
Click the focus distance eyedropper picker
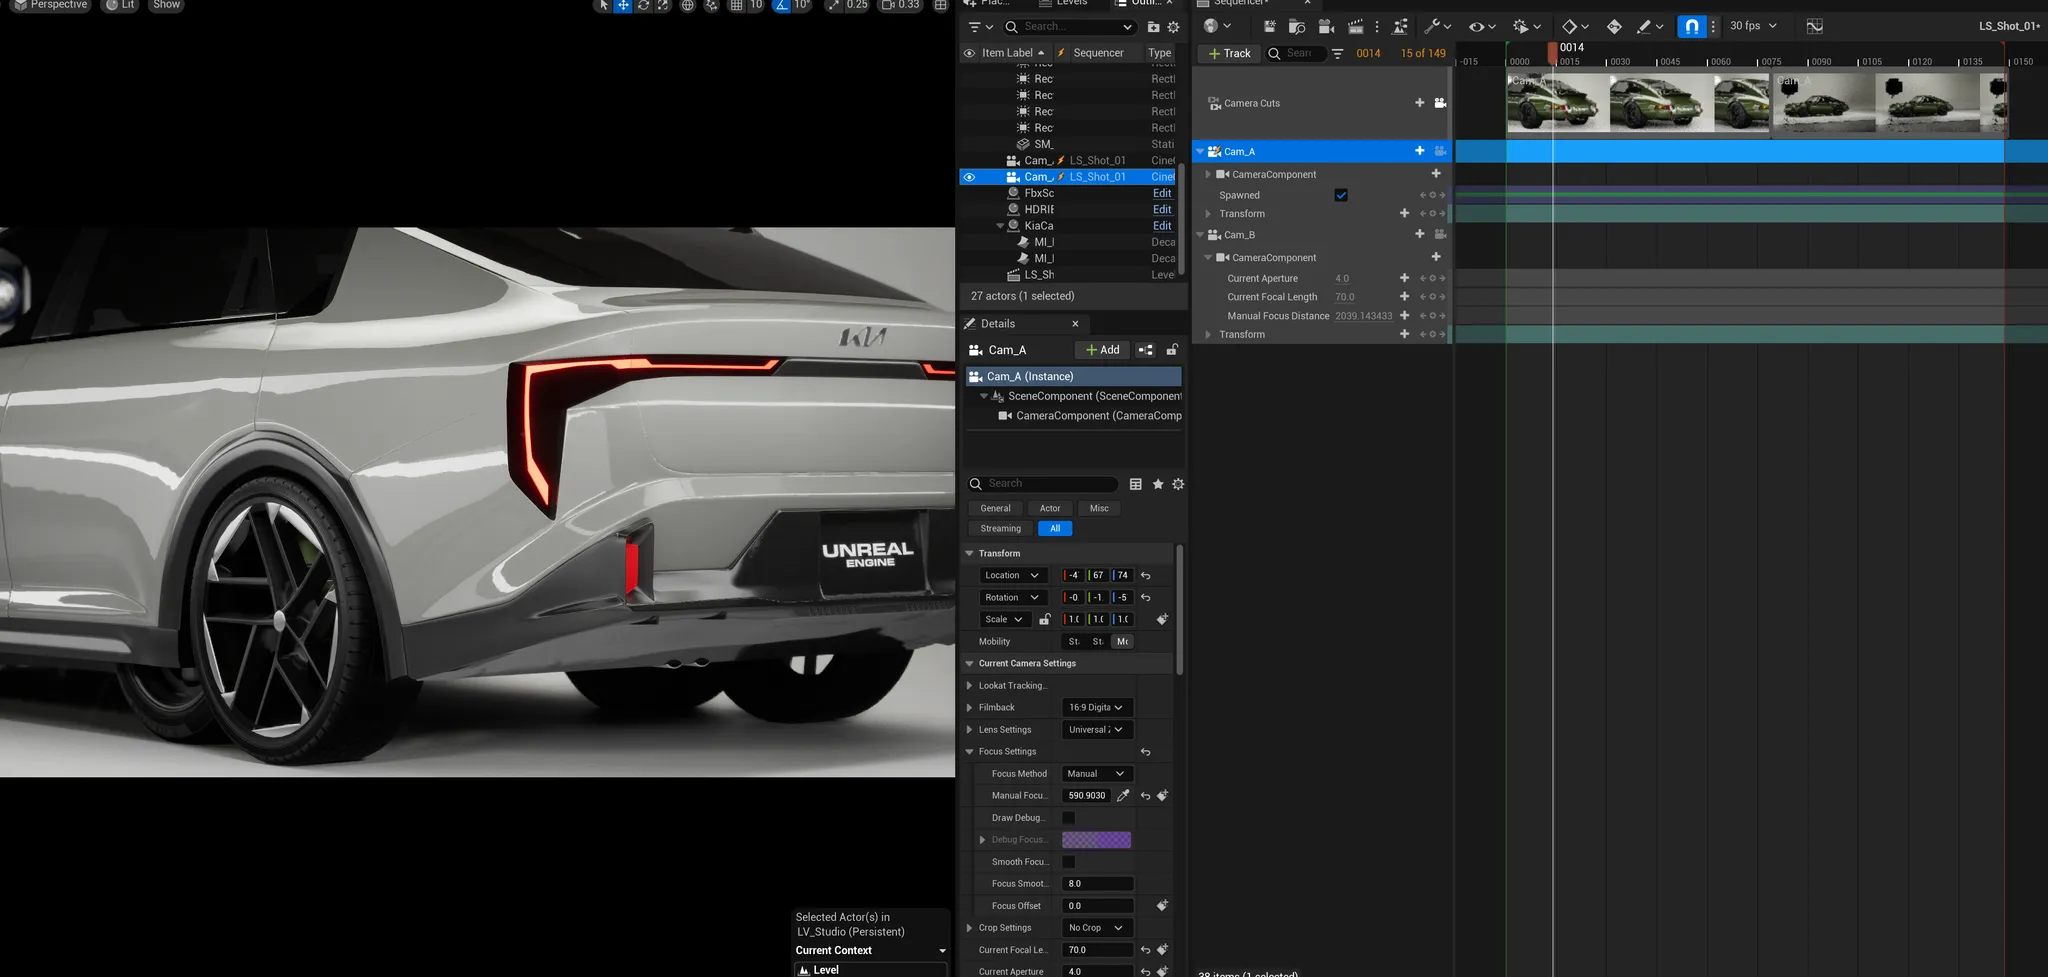point(1123,796)
